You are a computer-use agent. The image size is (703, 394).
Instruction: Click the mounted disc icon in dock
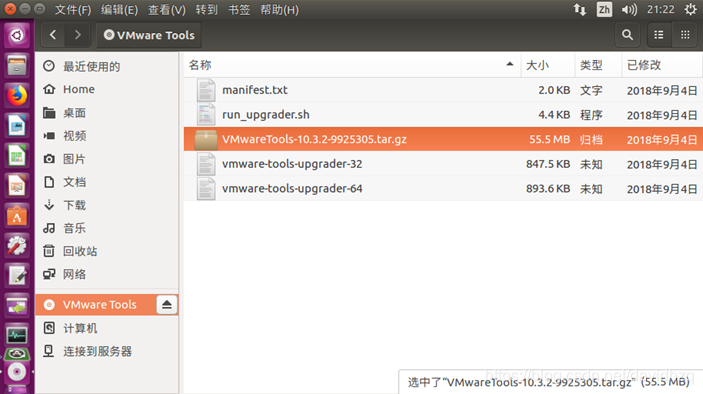(17, 372)
